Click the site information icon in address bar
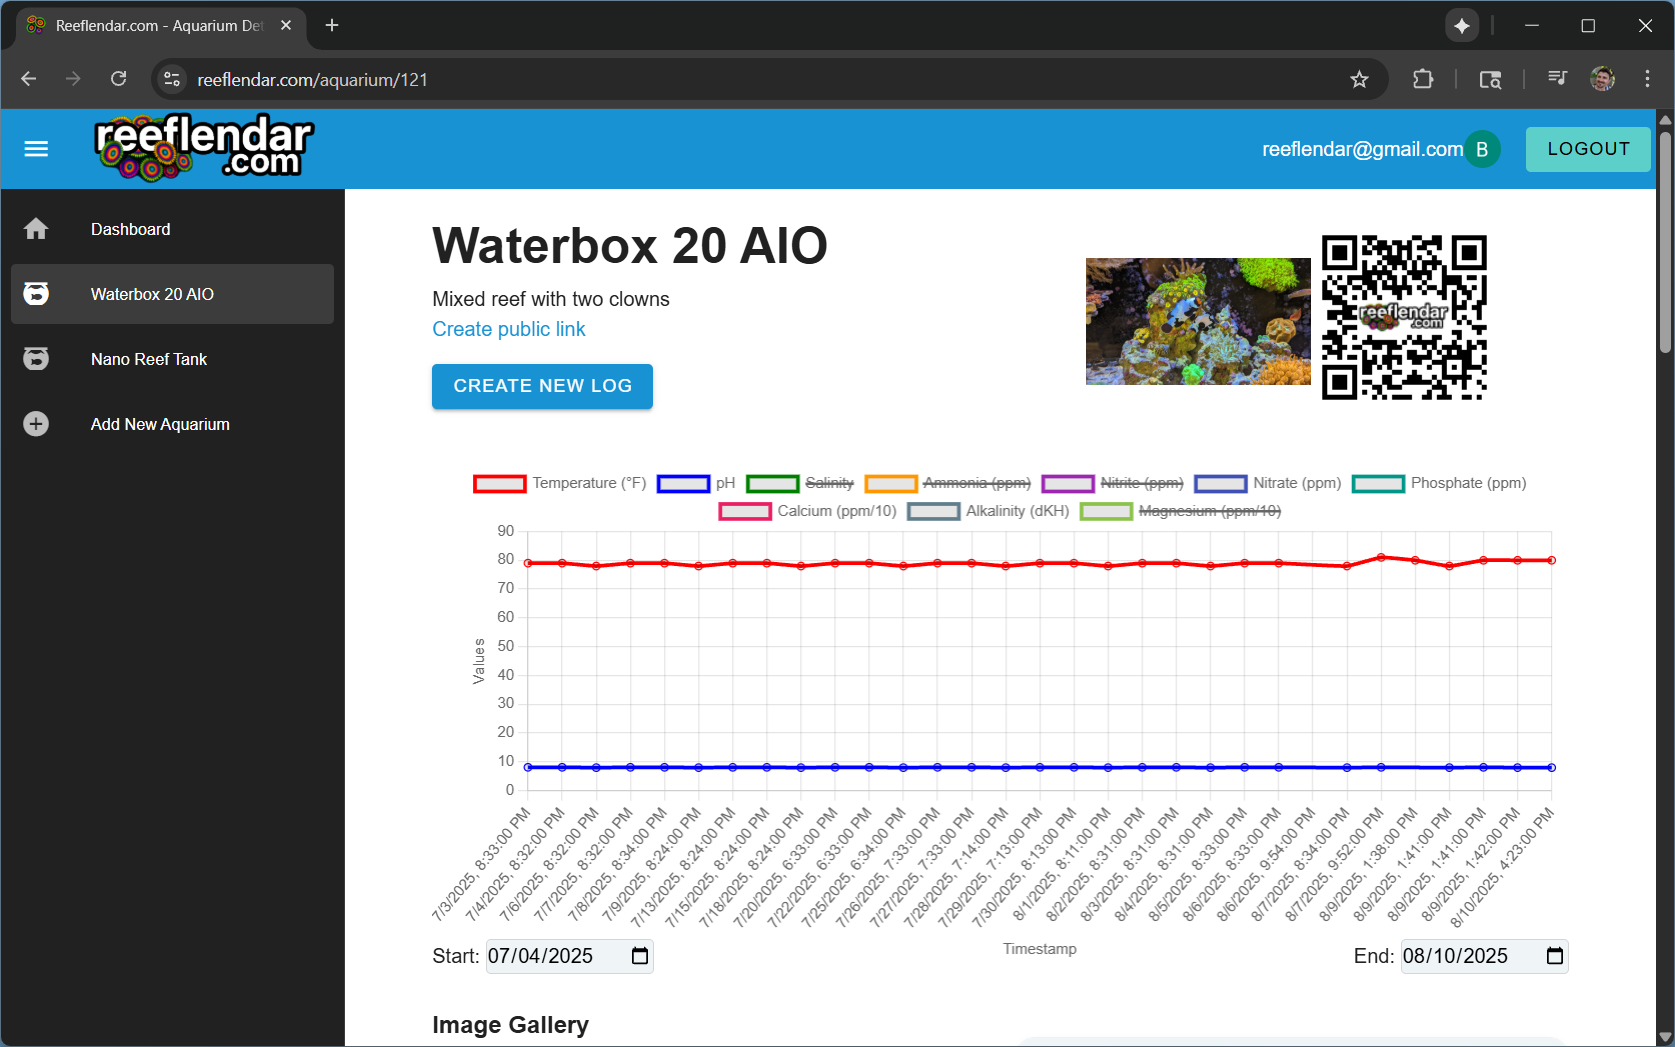The height and width of the screenshot is (1047, 1675). click(x=172, y=79)
